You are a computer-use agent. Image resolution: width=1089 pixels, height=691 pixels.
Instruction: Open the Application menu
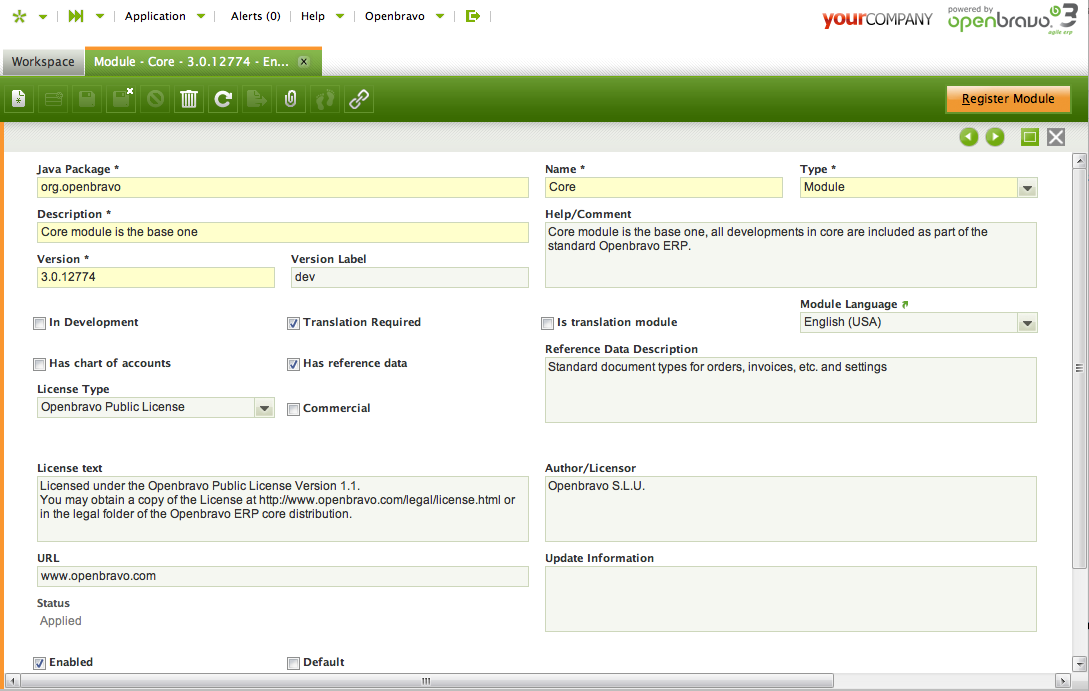coord(155,16)
